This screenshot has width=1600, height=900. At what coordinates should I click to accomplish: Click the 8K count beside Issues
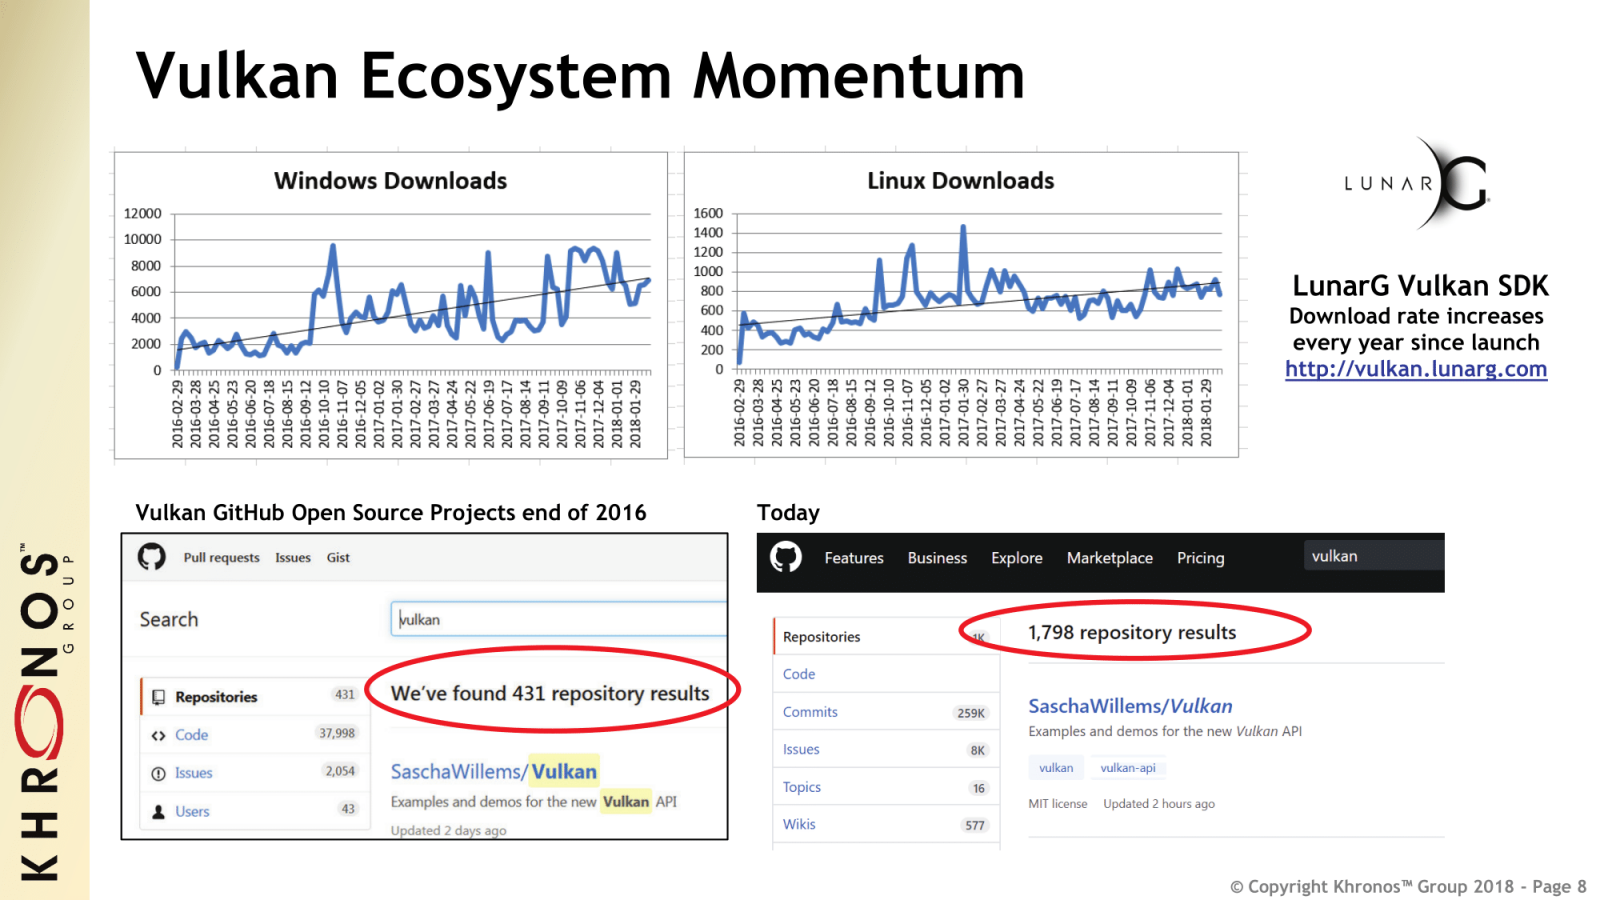[977, 750]
